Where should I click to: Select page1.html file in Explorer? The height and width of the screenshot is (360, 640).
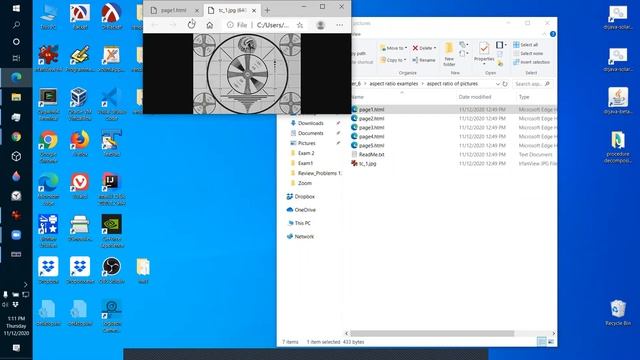(x=371, y=109)
